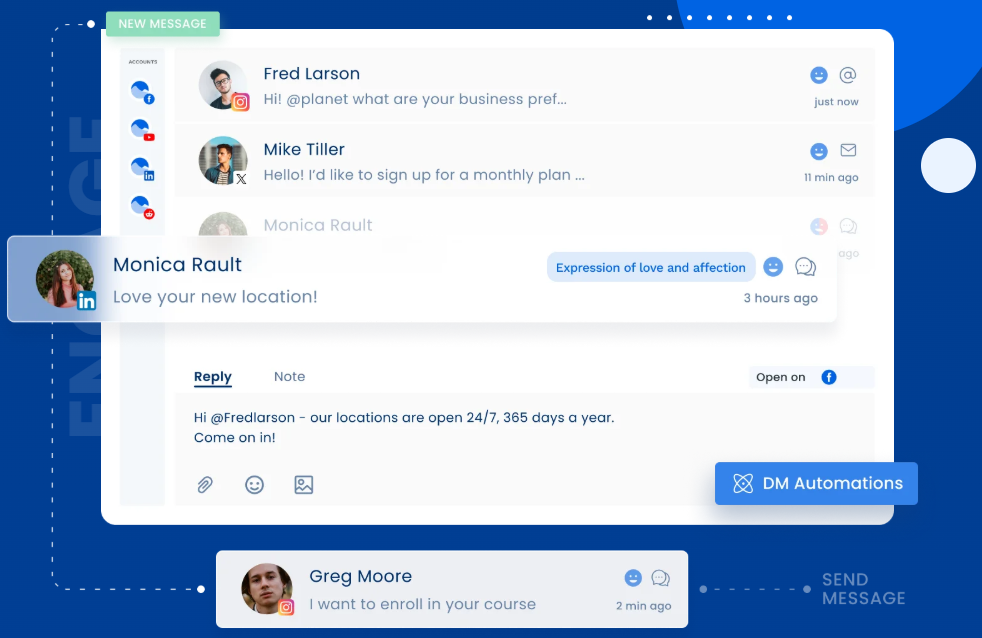Click the sentiment smiley on Mike Tiller's message
Viewport: 982px width, 638px height.
[819, 151]
